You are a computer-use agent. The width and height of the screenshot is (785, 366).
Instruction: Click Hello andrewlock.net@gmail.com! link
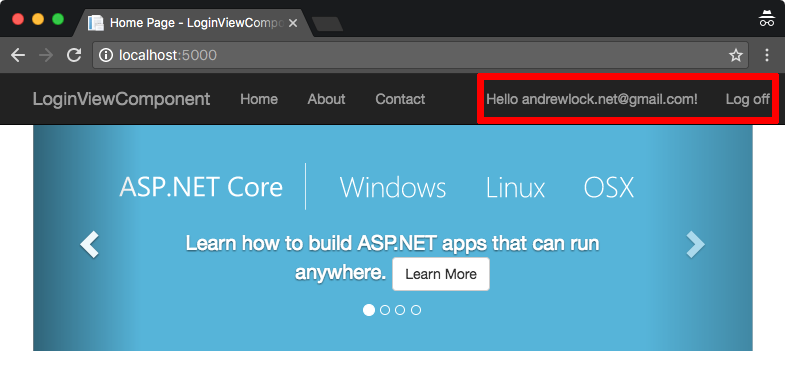(592, 99)
